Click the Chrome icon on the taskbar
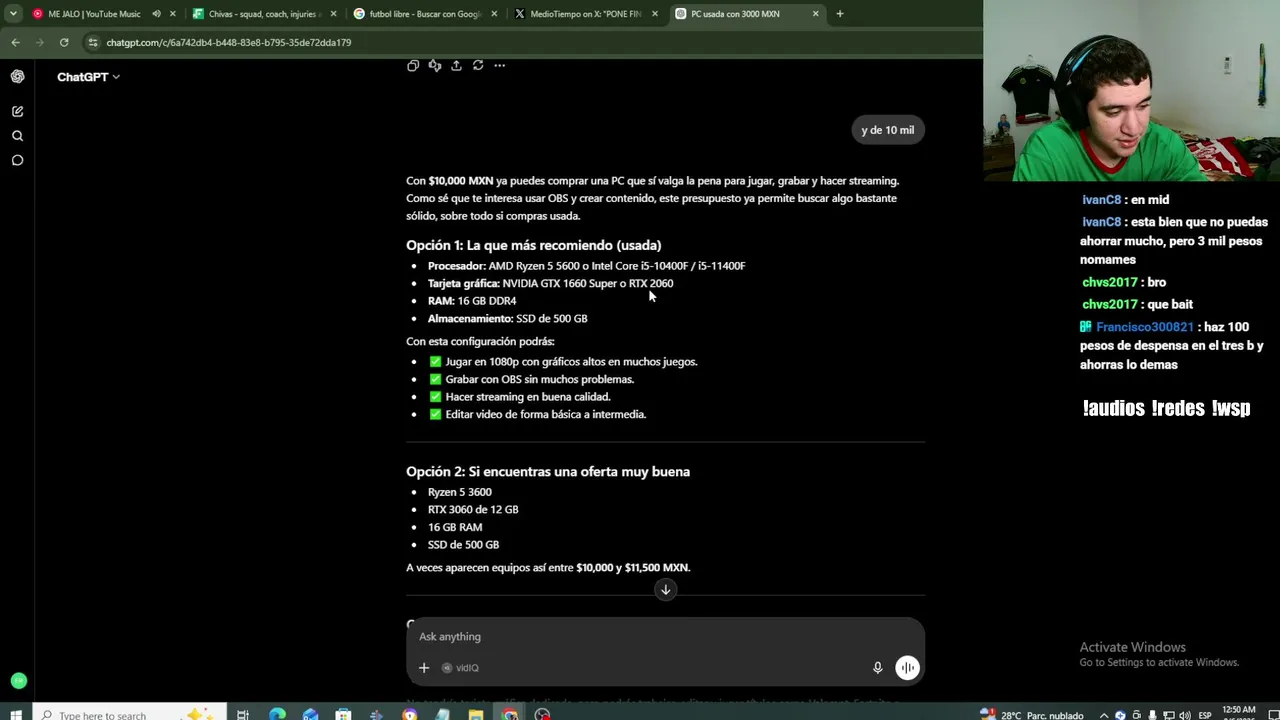The width and height of the screenshot is (1280, 720). [x=510, y=714]
